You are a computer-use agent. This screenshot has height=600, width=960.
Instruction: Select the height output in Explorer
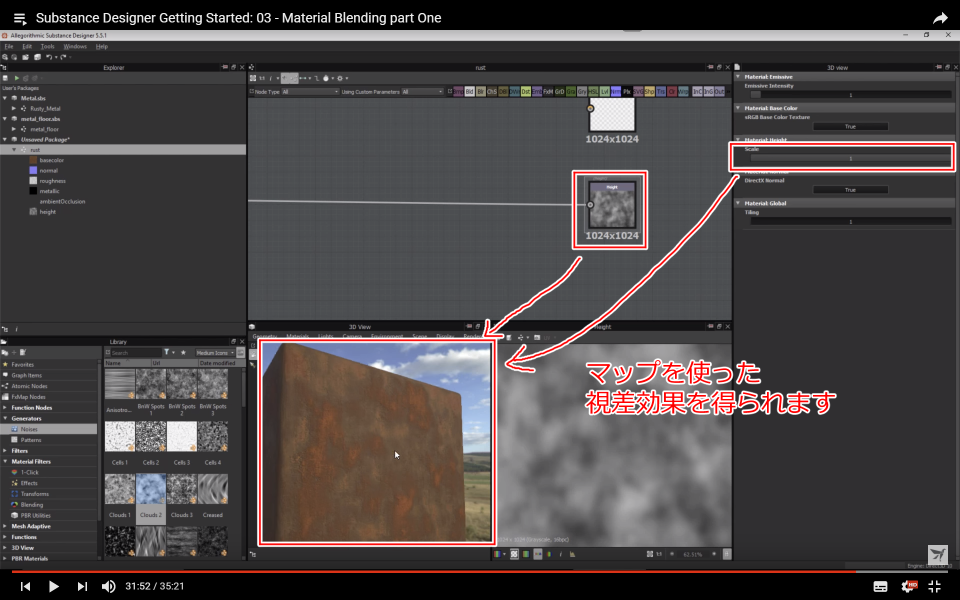click(47, 212)
